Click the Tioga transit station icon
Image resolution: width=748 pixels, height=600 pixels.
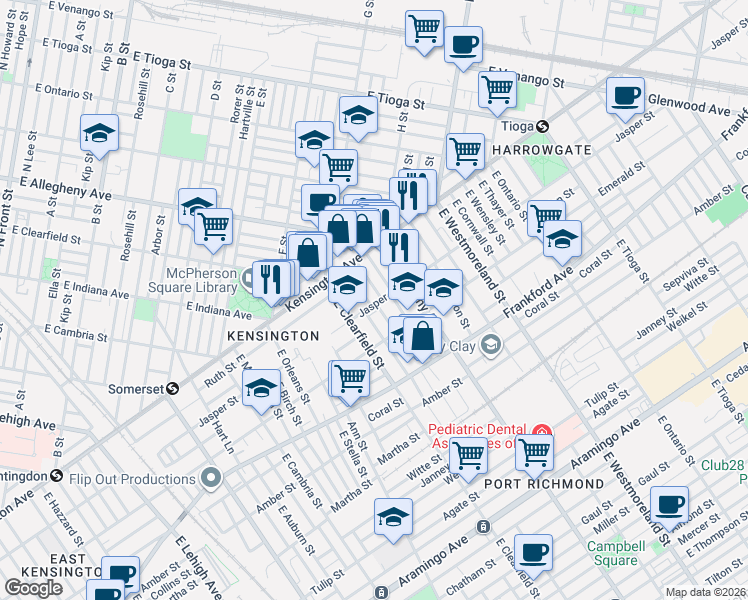click(x=542, y=126)
